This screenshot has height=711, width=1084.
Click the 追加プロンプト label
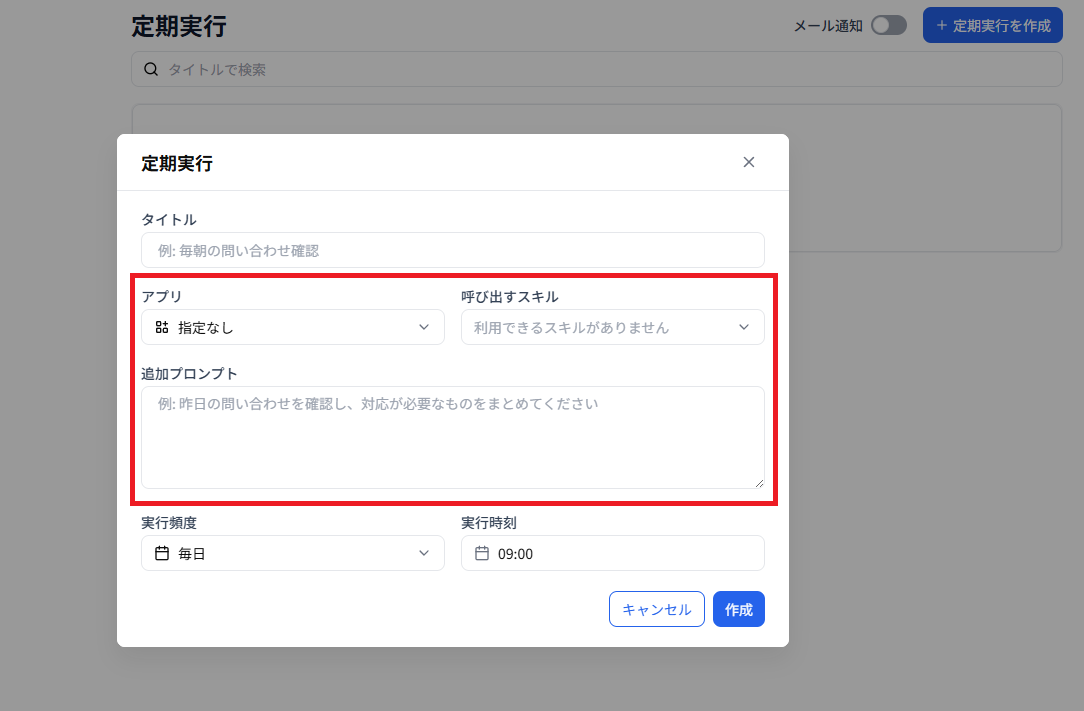point(189,373)
